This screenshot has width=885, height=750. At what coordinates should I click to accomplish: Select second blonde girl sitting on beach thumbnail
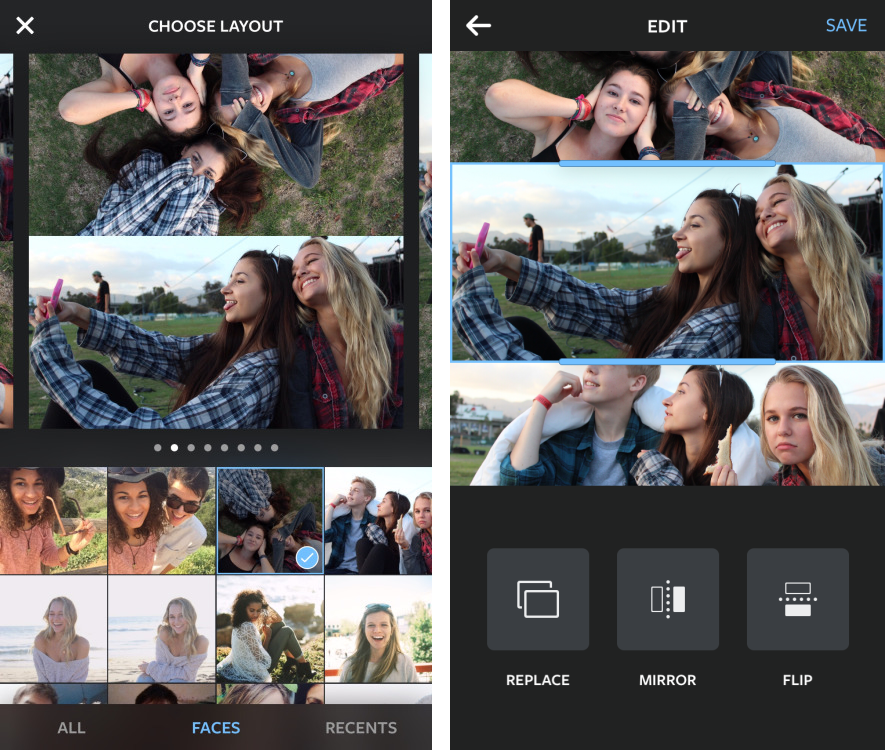161,629
